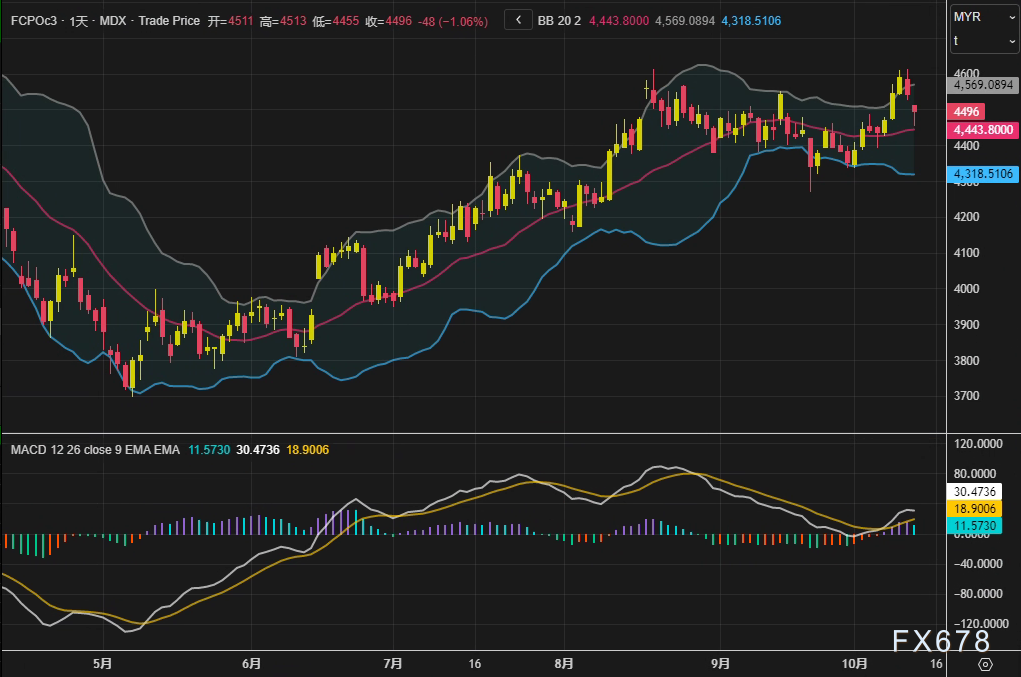Click the 4496 last price tag

(965, 112)
